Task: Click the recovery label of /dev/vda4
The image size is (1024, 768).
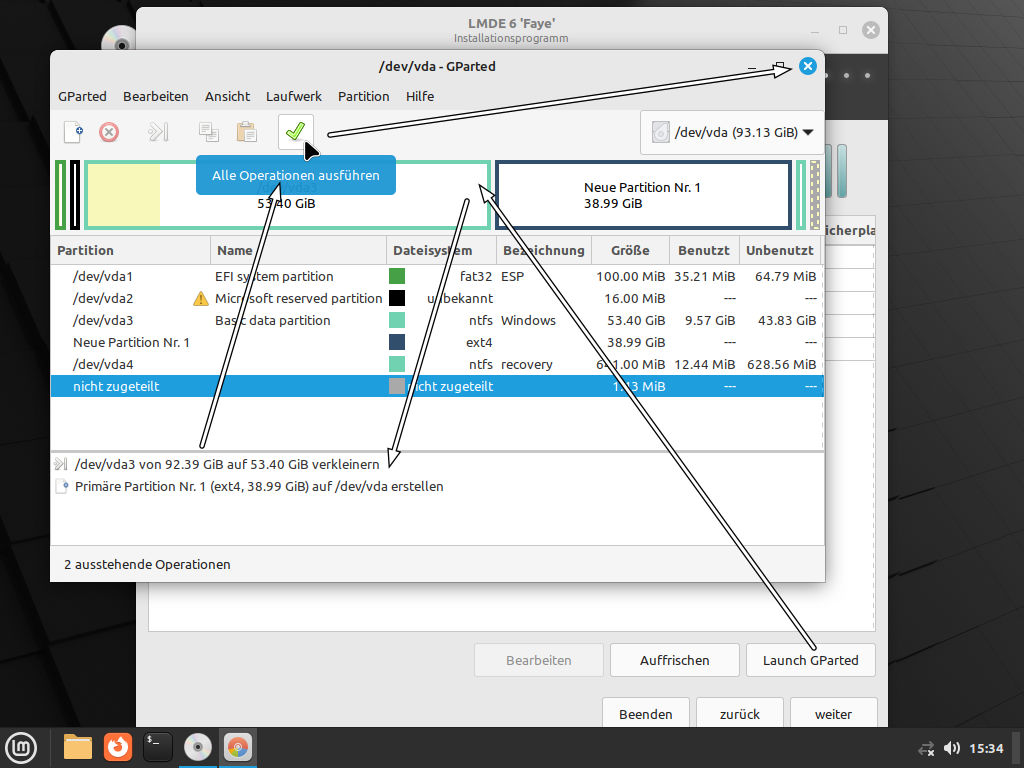Action: (526, 364)
